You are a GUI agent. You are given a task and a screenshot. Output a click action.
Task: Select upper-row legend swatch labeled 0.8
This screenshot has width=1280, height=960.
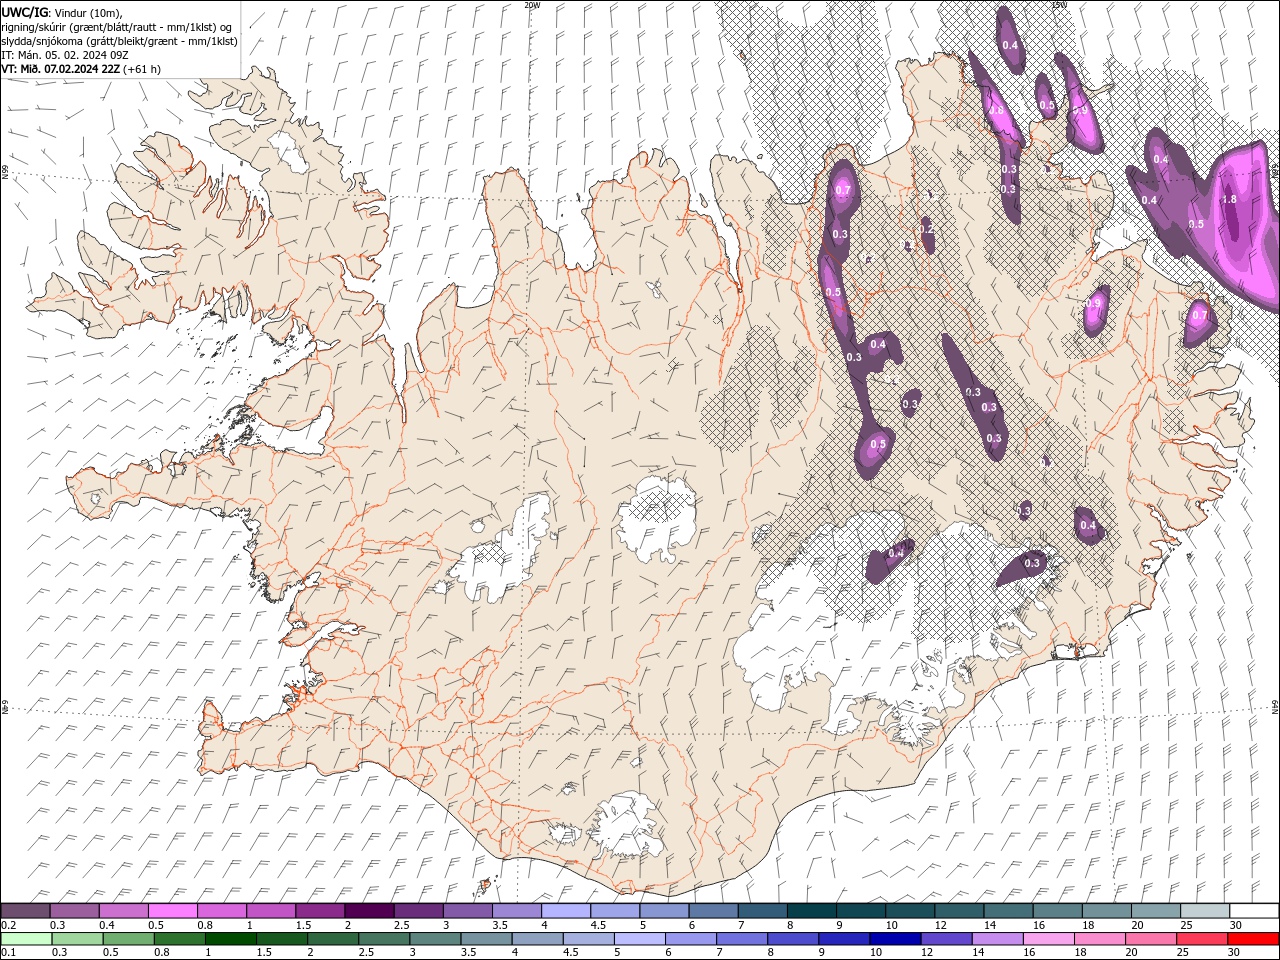221,911
